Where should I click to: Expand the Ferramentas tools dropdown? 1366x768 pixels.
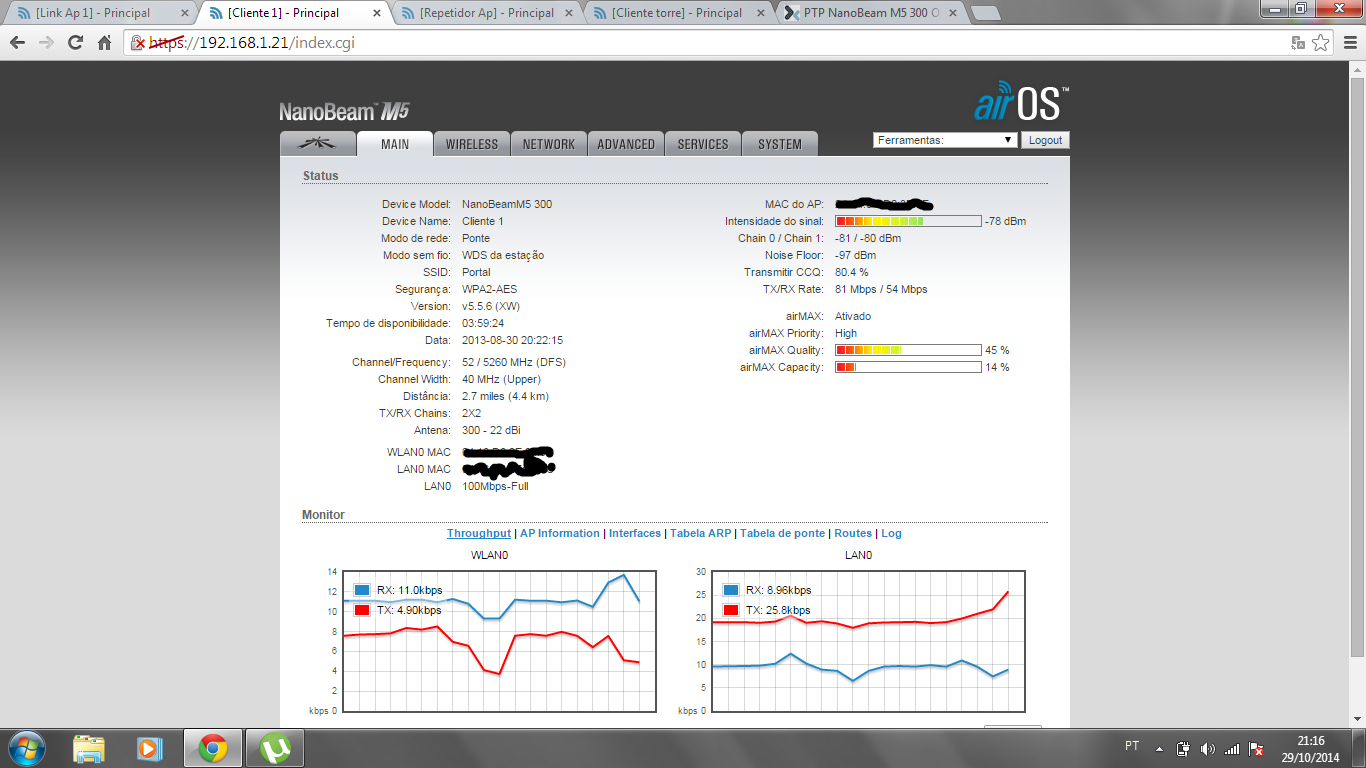point(945,140)
